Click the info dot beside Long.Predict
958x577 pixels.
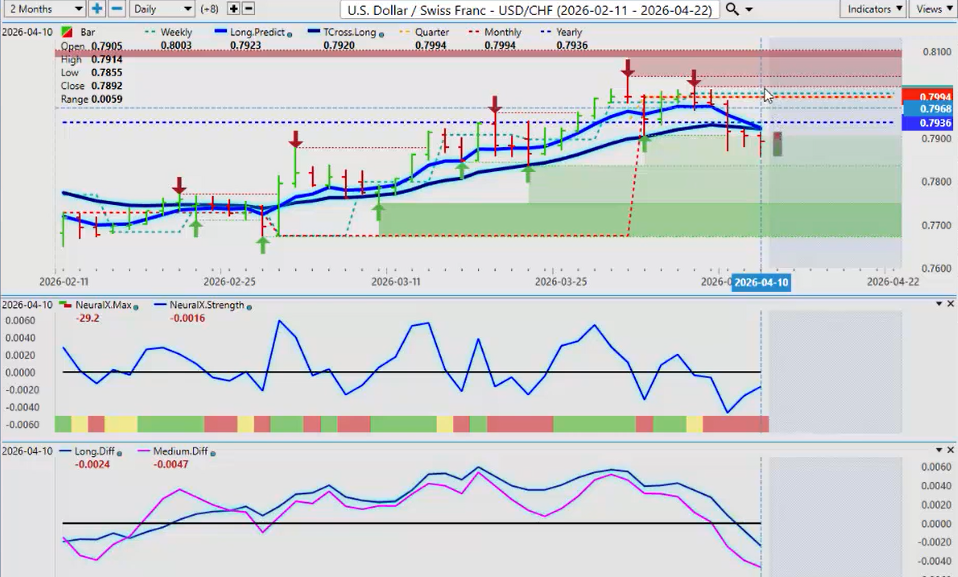pos(290,33)
